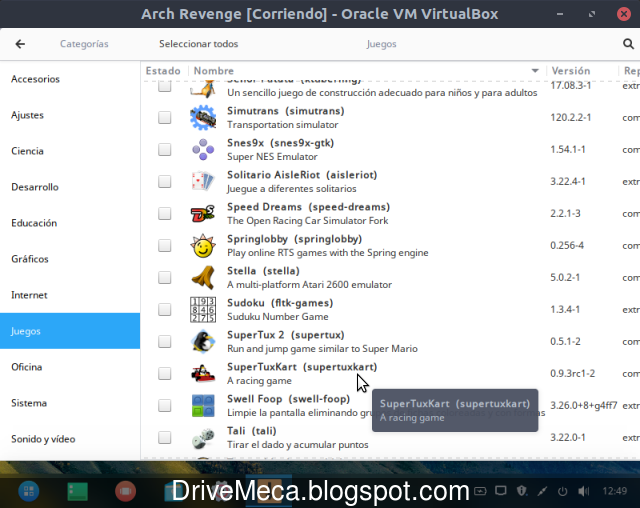The image size is (640, 508).
Task: Click the Swell Foop colored blocks icon
Action: pos(203,405)
